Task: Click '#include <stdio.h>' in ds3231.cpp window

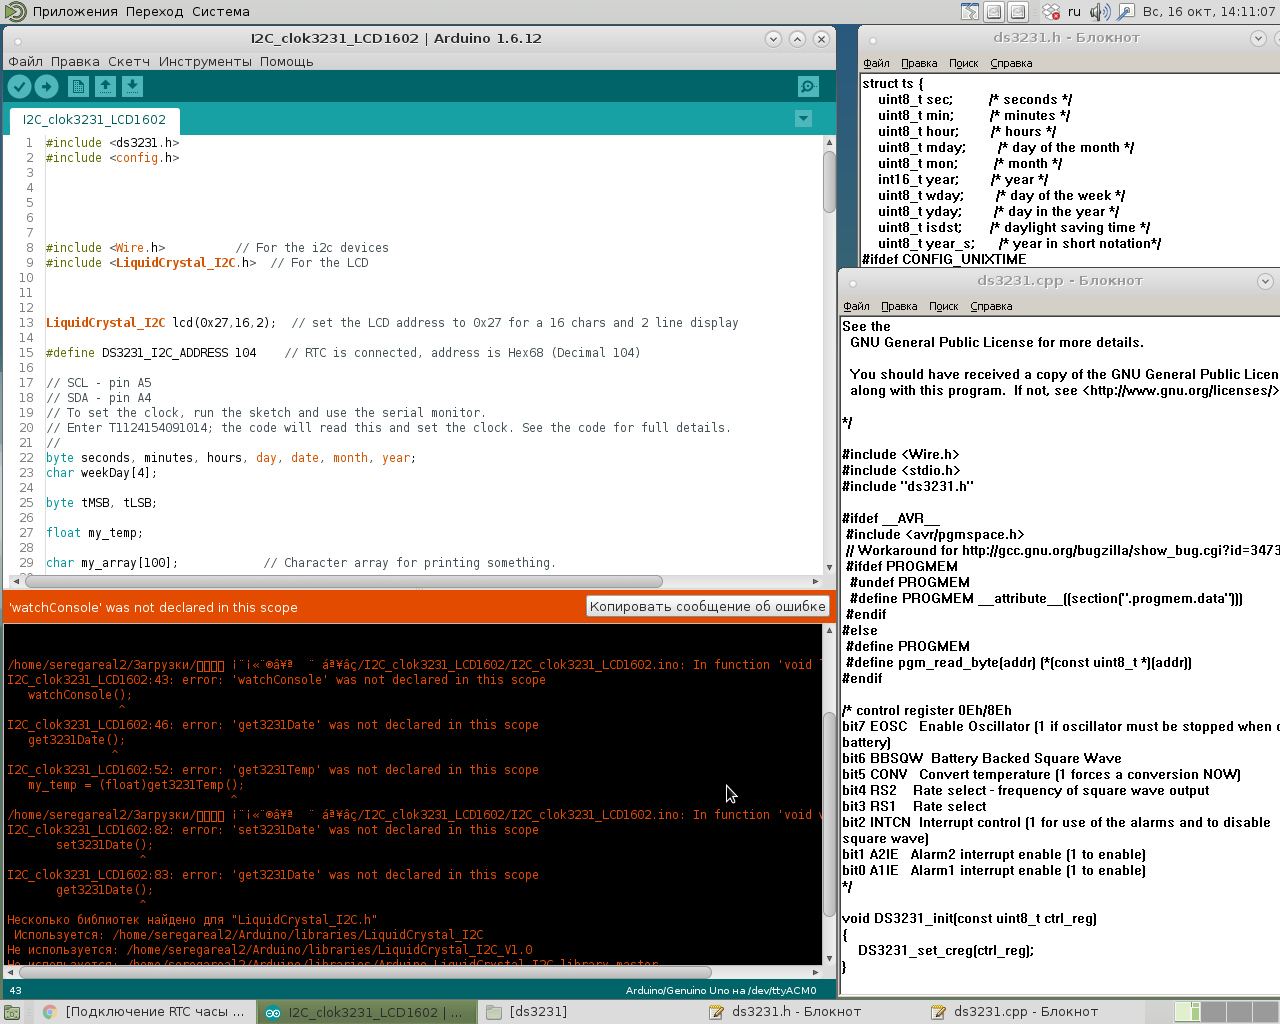Action: coord(901,471)
